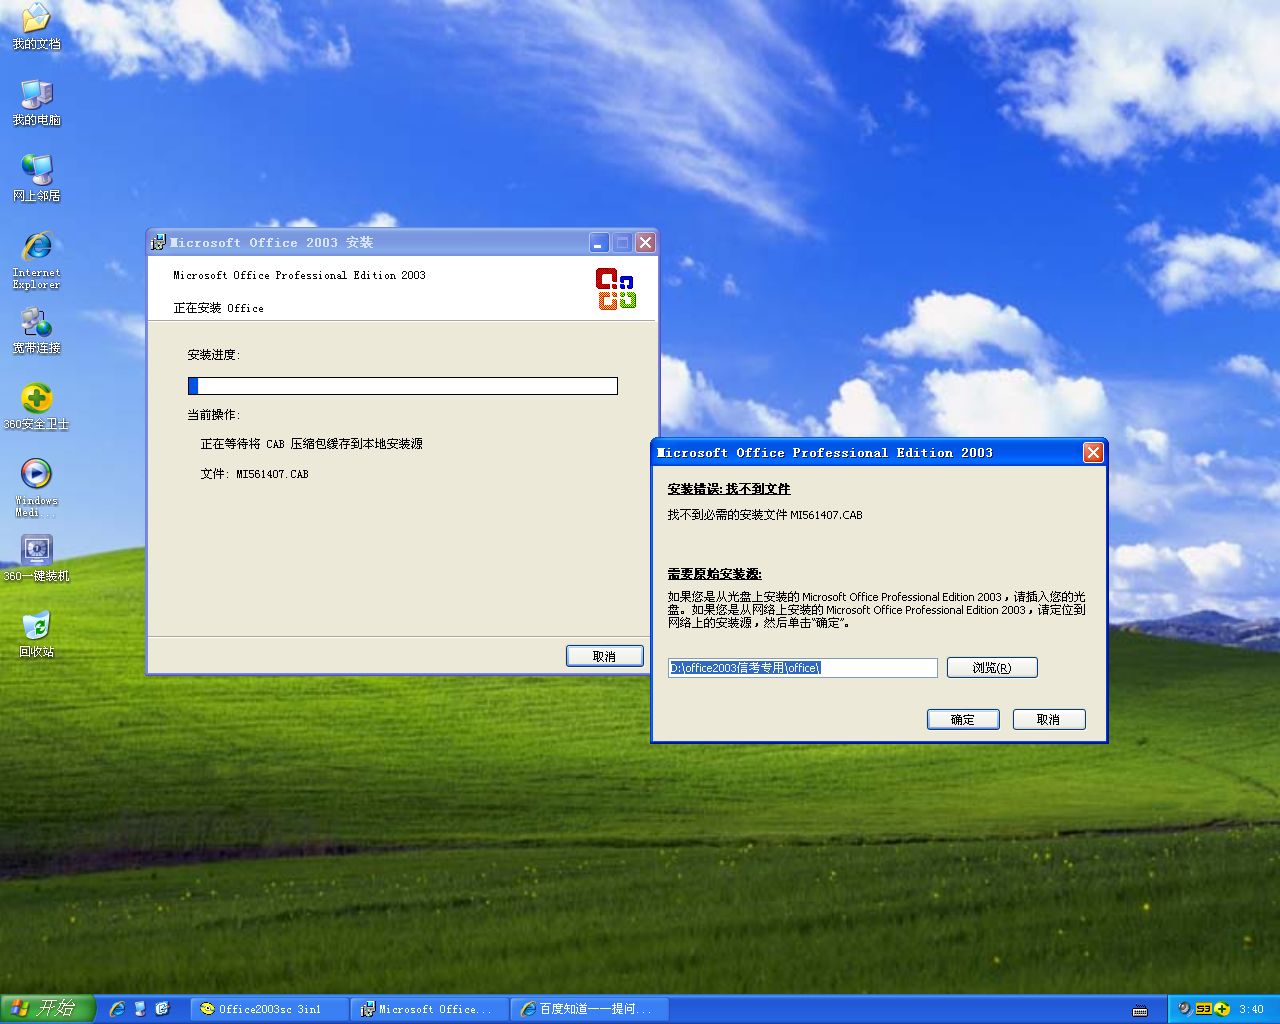This screenshot has height=1024, width=1280.
Task: Click the yellow input method tray icon
Action: [1204, 1009]
